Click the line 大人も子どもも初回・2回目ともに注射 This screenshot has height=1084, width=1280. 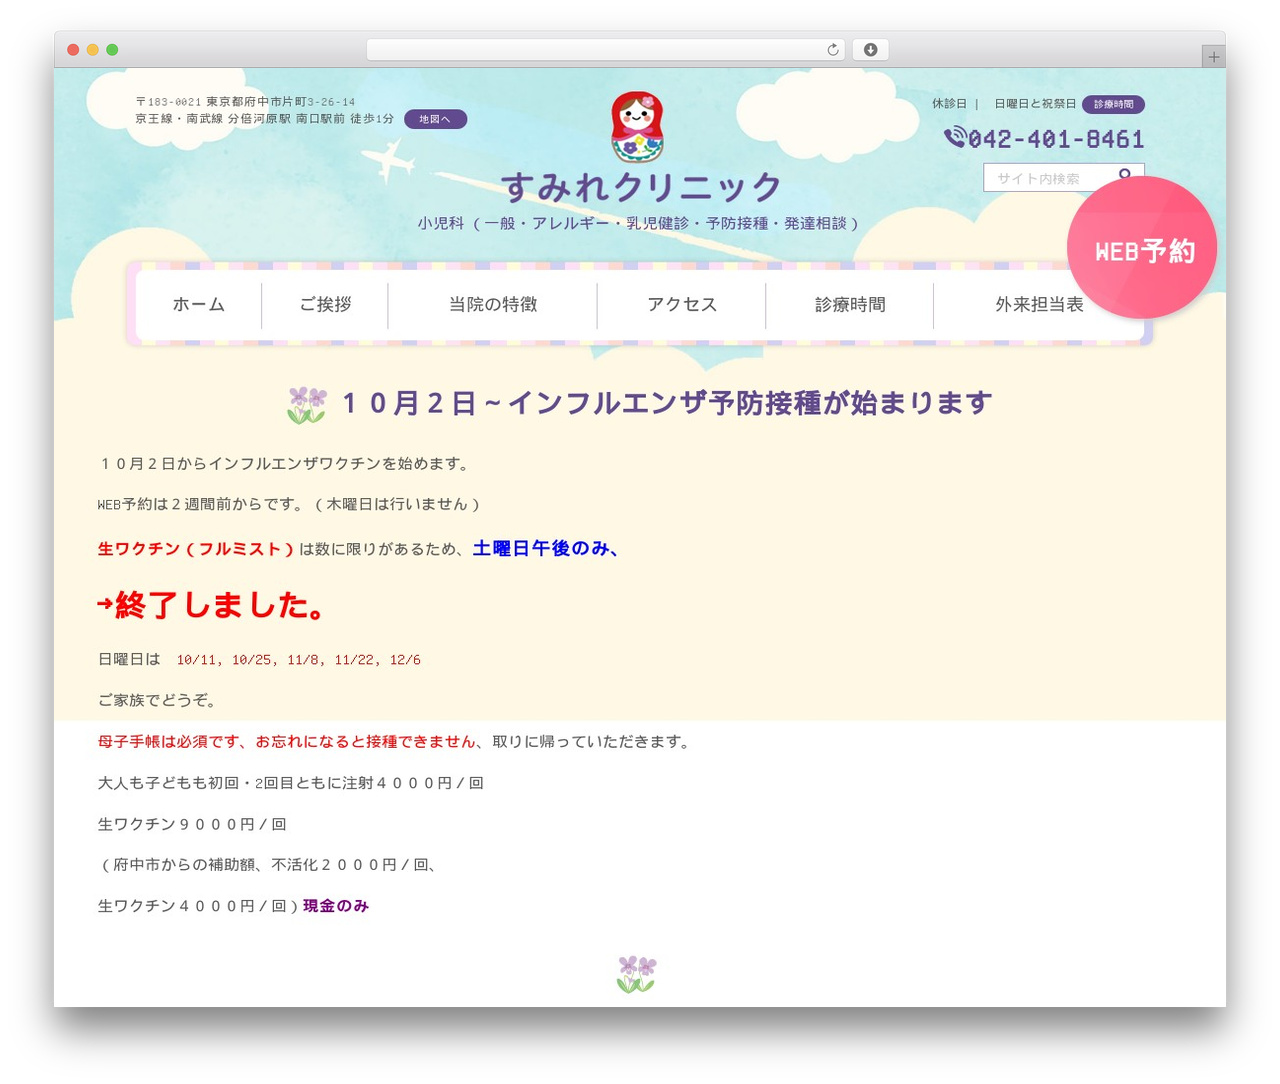(x=291, y=784)
